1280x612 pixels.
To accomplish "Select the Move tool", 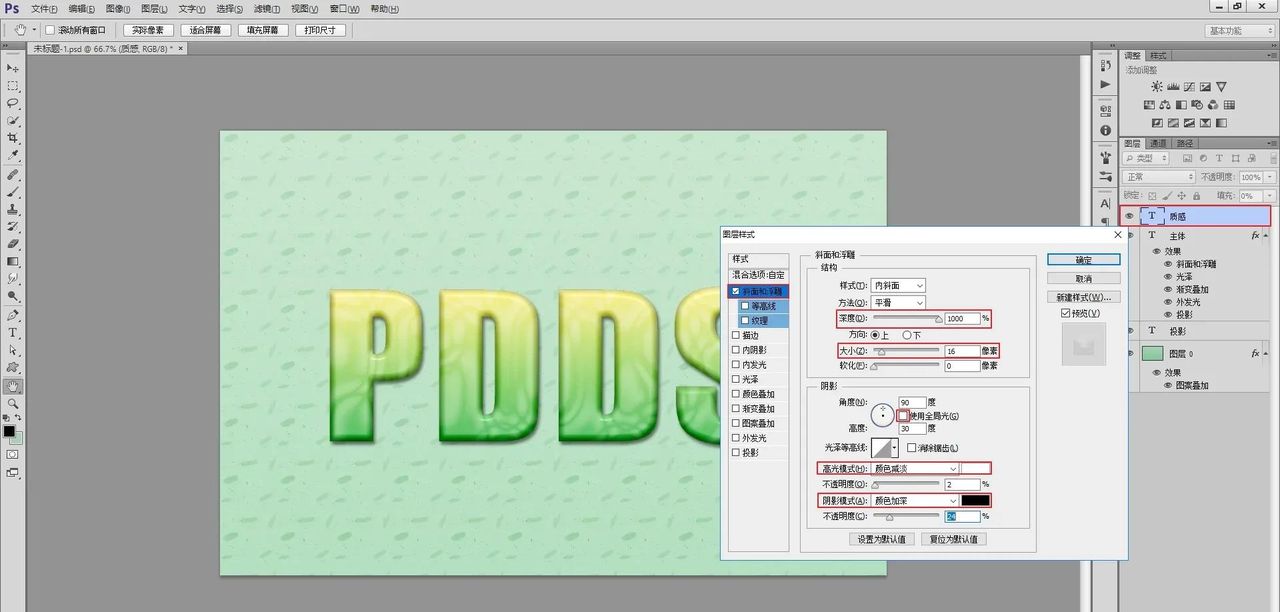I will pyautogui.click(x=13, y=67).
